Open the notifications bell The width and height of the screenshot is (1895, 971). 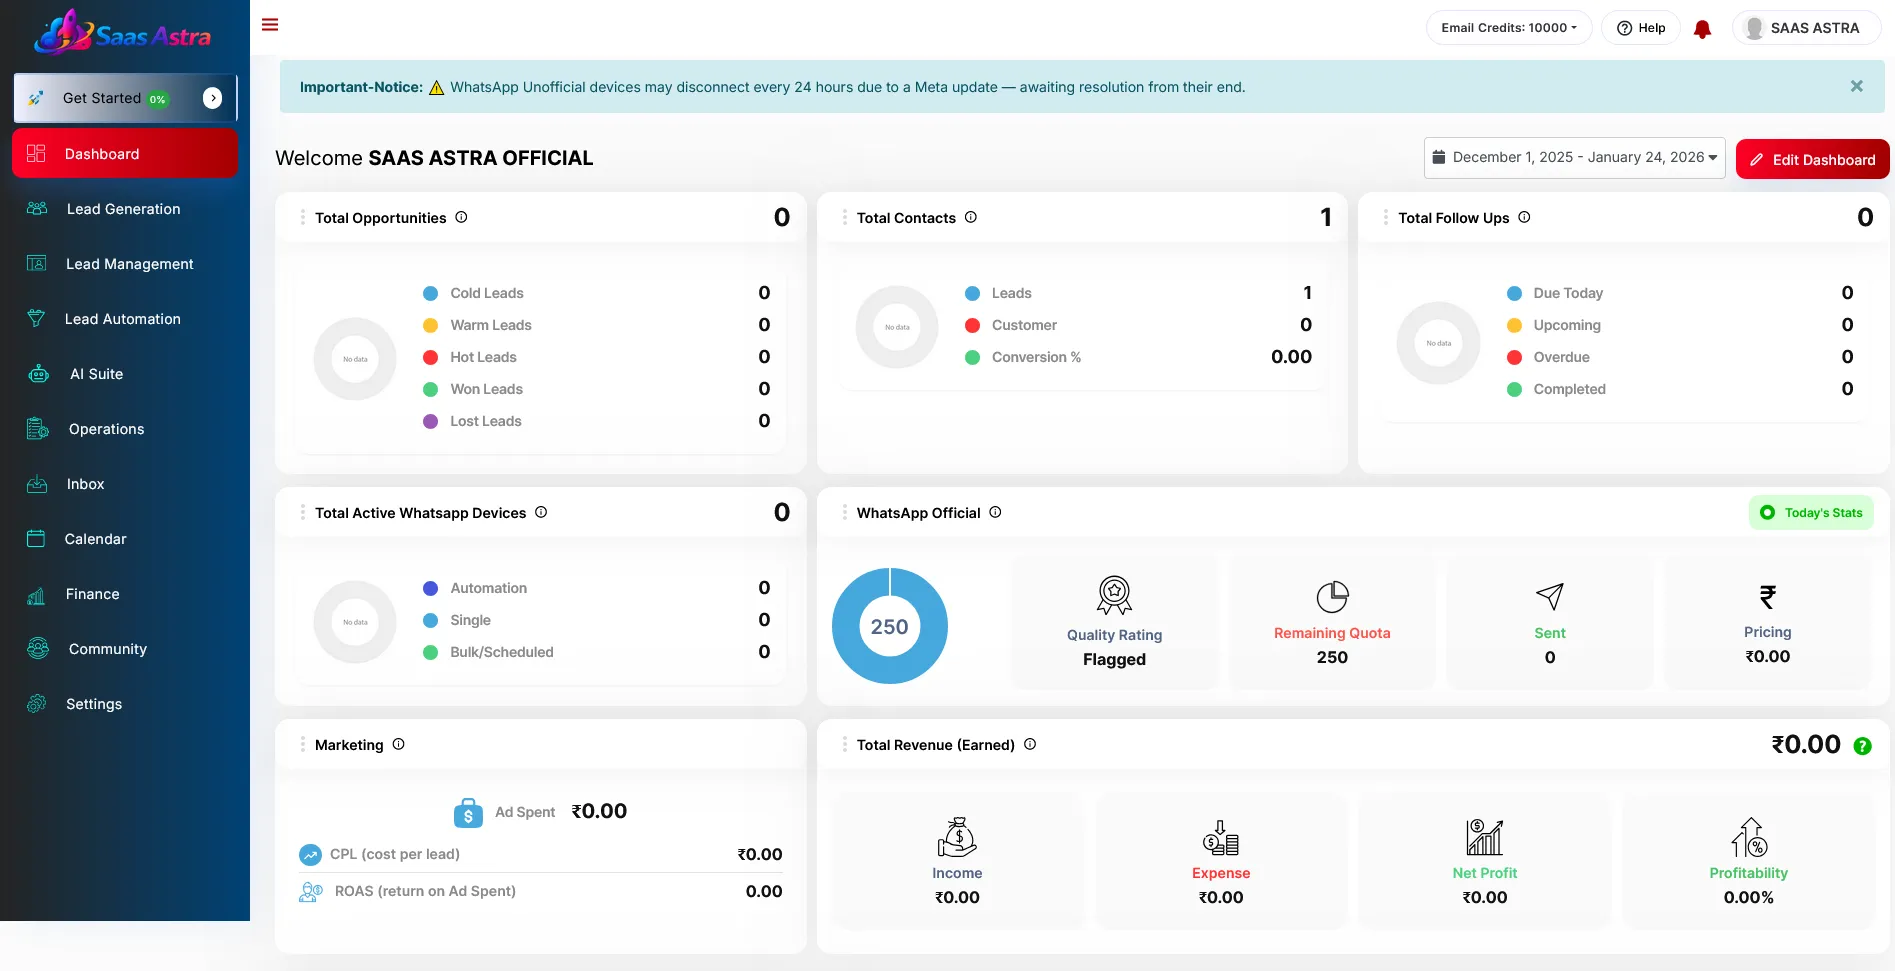coord(1702,29)
